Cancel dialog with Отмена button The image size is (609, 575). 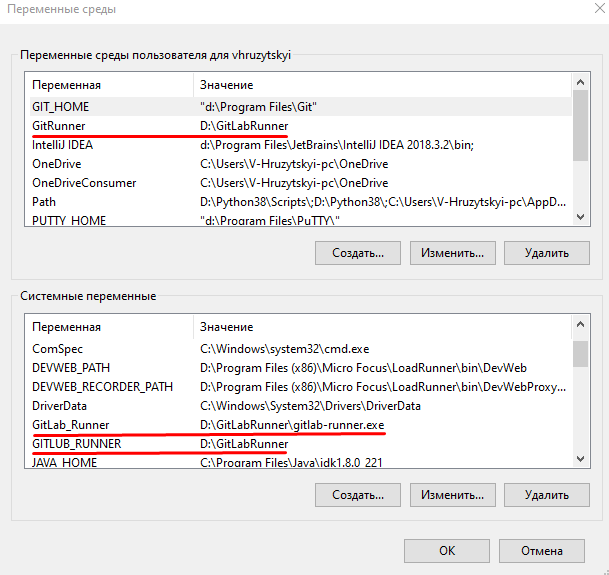[542, 551]
